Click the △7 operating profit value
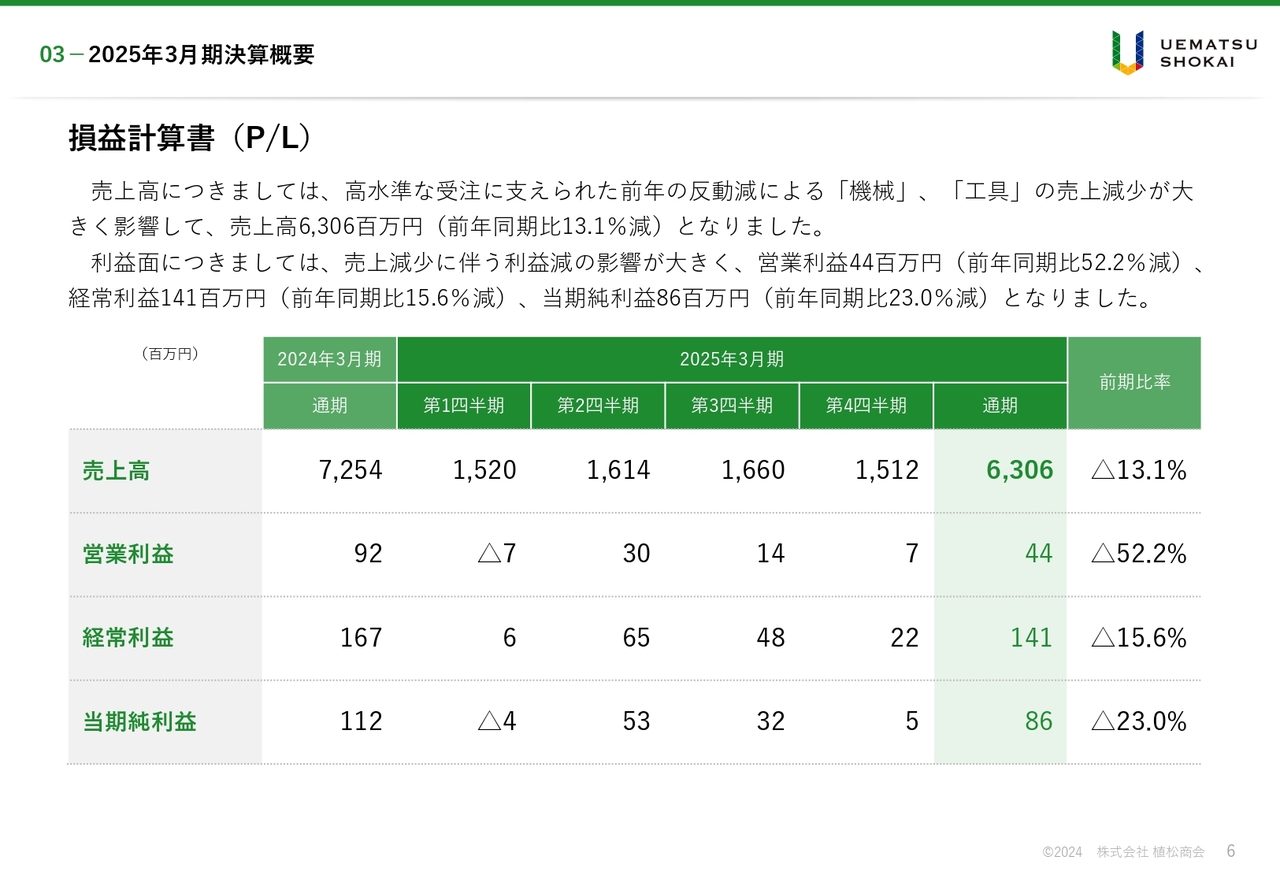The width and height of the screenshot is (1280, 886). tap(497, 554)
